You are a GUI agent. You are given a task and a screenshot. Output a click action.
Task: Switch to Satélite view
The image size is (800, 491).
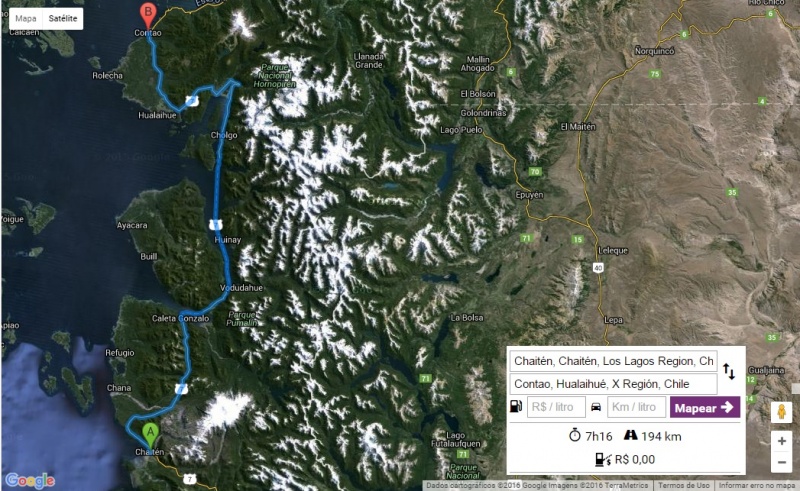click(63, 18)
